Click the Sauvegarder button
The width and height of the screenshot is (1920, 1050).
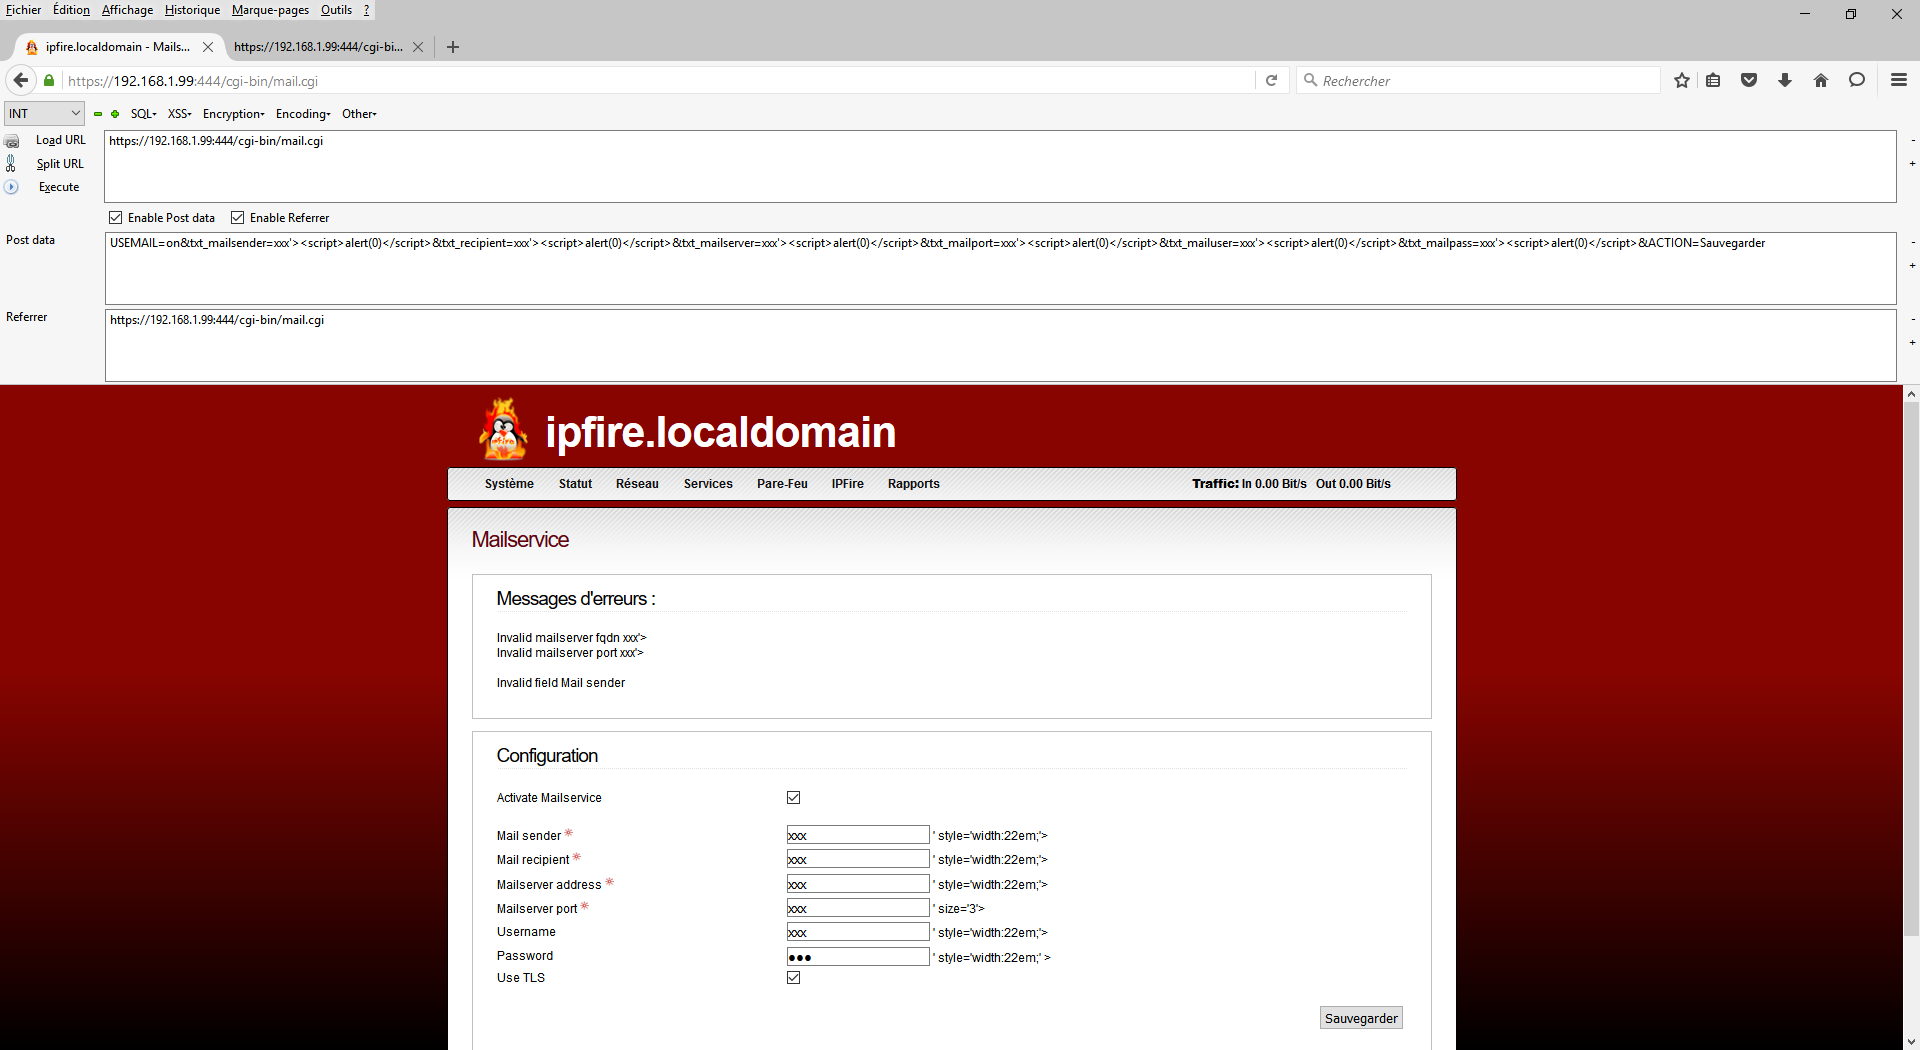(1361, 1018)
